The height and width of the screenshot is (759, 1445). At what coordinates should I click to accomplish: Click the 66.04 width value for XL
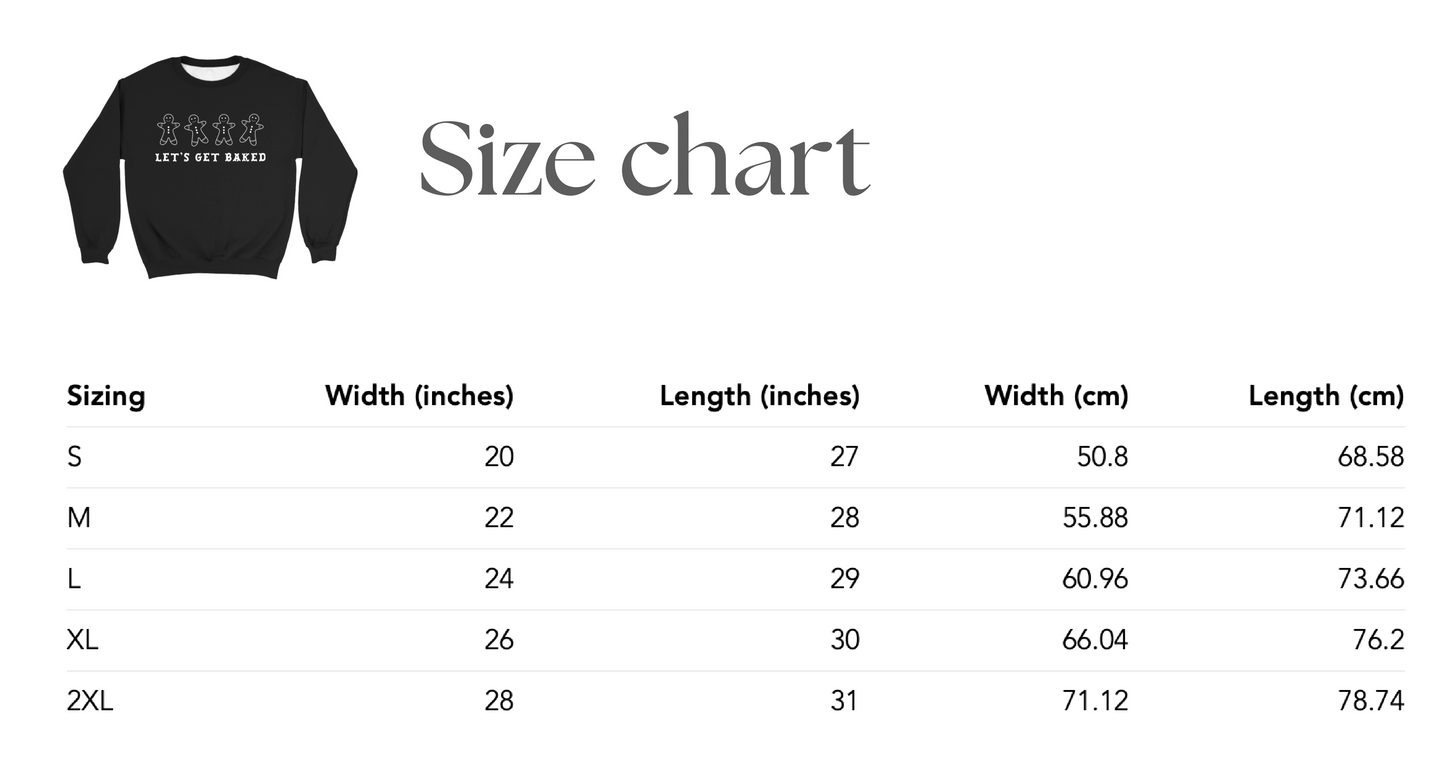1095,640
